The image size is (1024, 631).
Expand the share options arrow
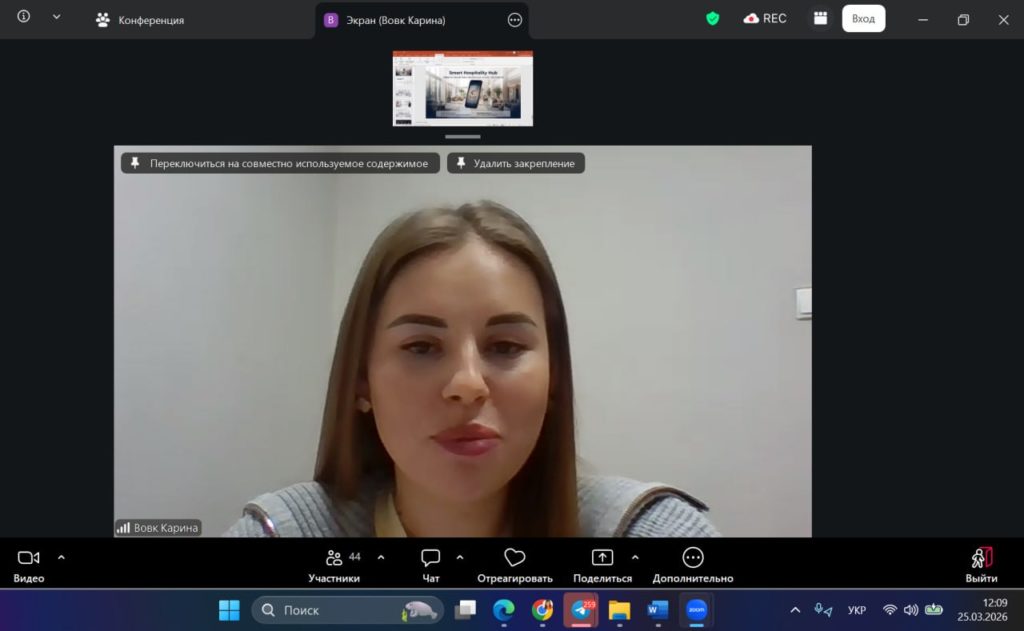(x=635, y=557)
